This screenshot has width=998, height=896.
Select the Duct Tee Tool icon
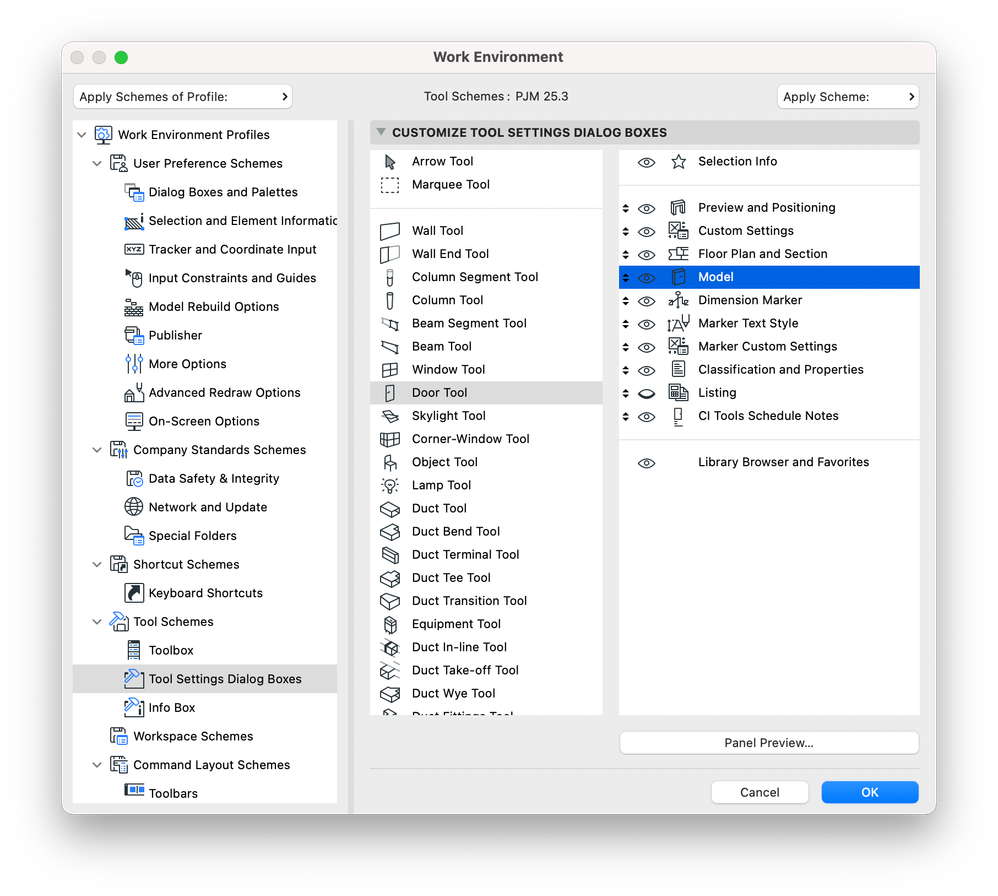(390, 578)
